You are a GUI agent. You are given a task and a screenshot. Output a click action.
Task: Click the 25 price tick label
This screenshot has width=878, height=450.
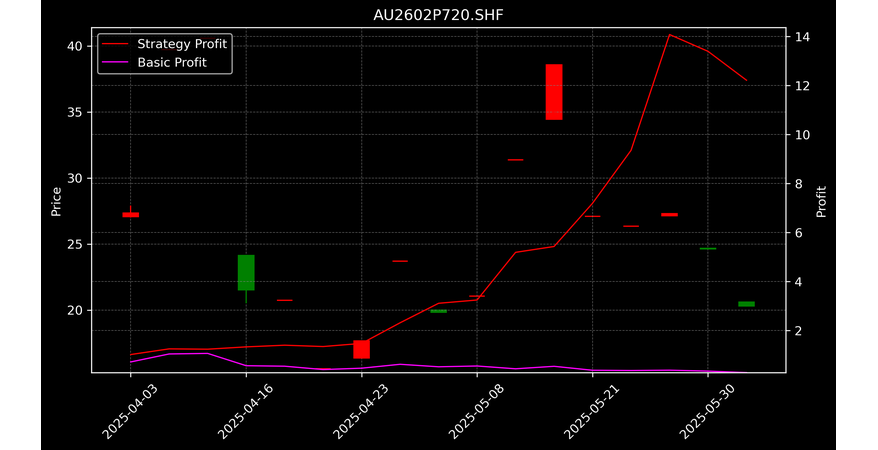[75, 245]
